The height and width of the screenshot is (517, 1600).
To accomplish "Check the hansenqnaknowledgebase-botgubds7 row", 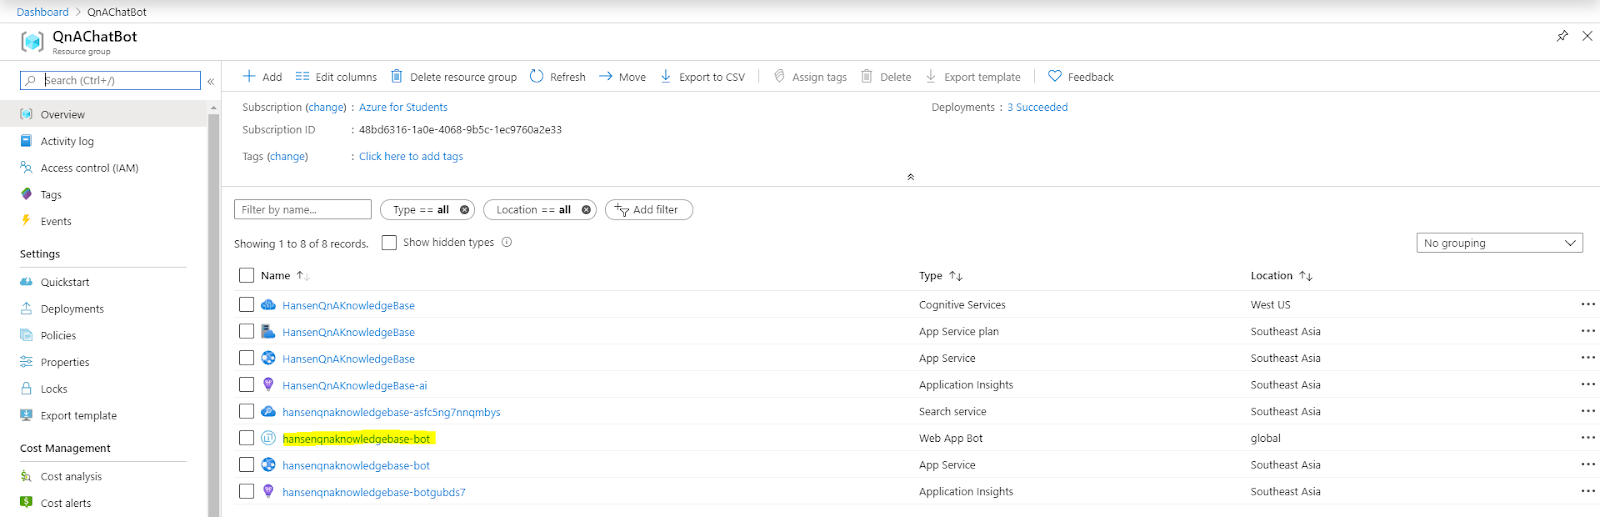I will [x=246, y=491].
